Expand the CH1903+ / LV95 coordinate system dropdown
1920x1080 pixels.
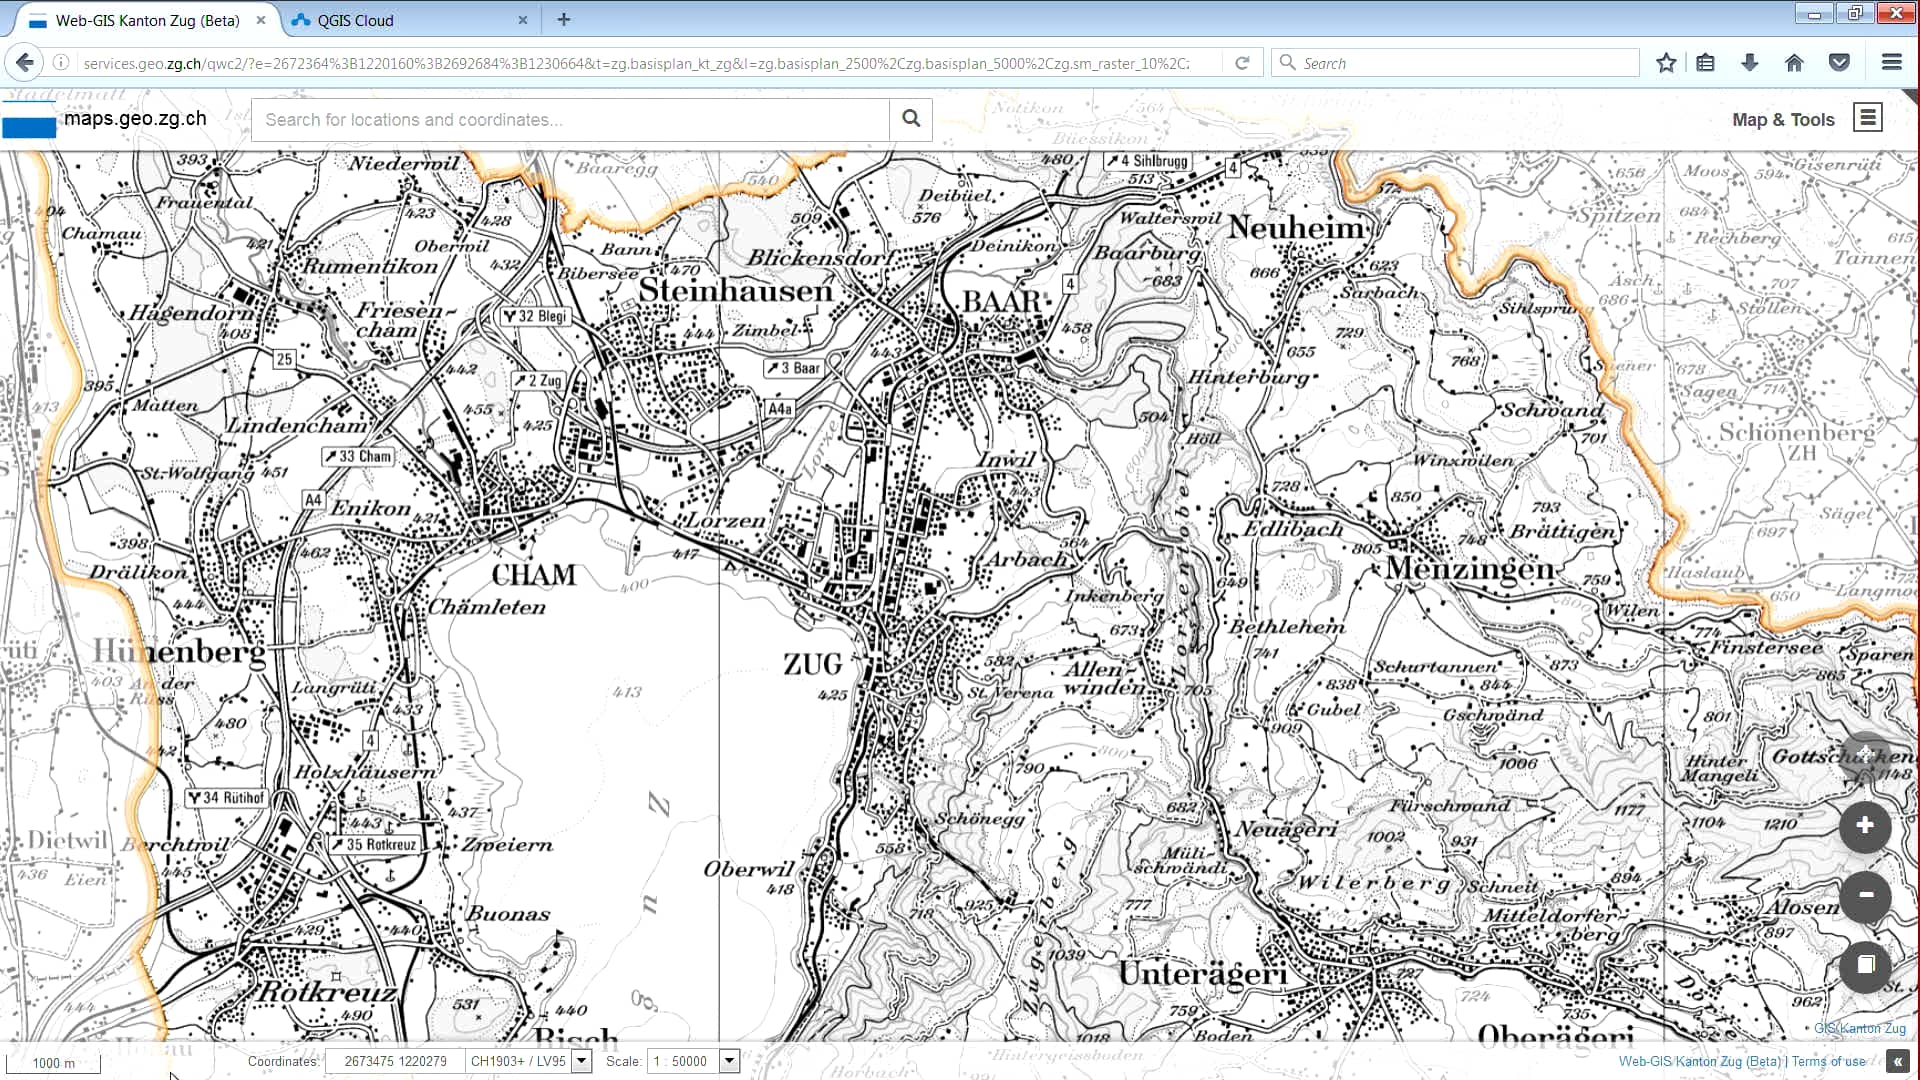(581, 1061)
